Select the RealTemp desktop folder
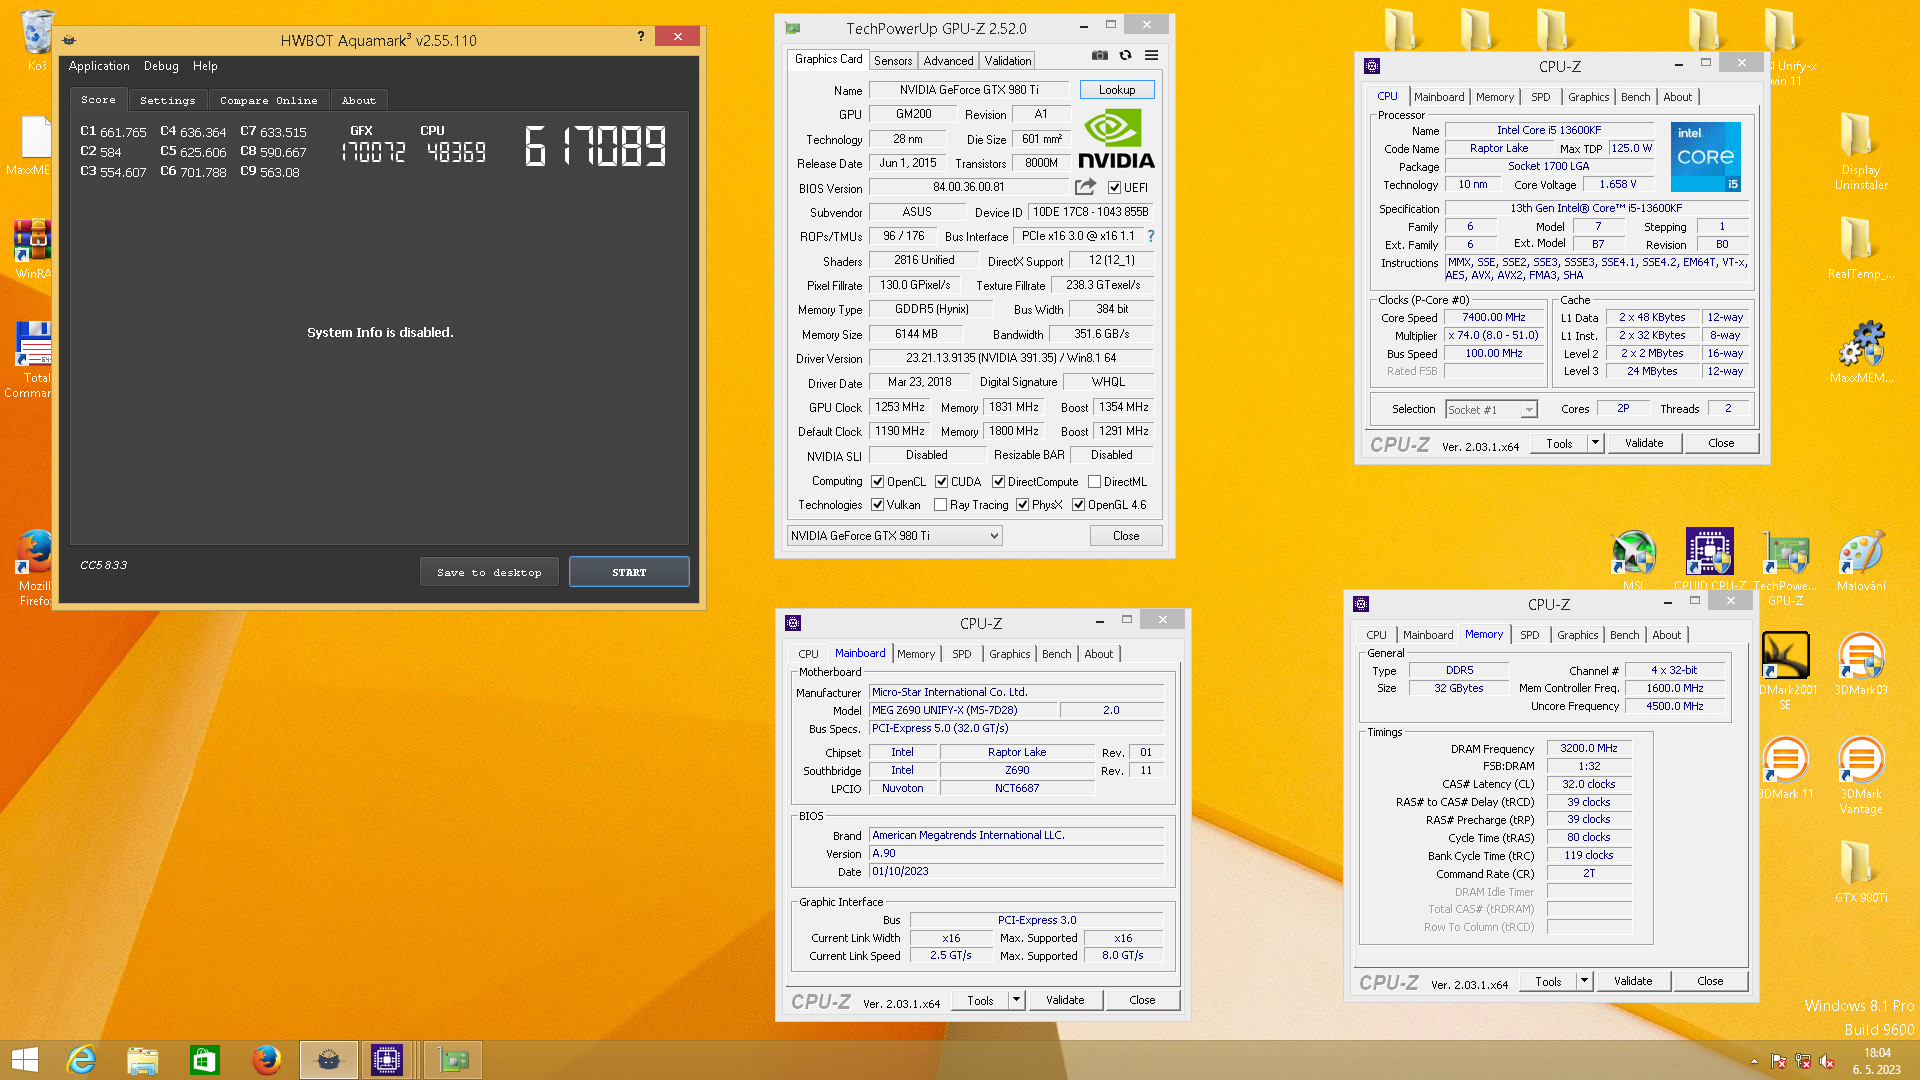The width and height of the screenshot is (1920, 1080). [1861, 246]
